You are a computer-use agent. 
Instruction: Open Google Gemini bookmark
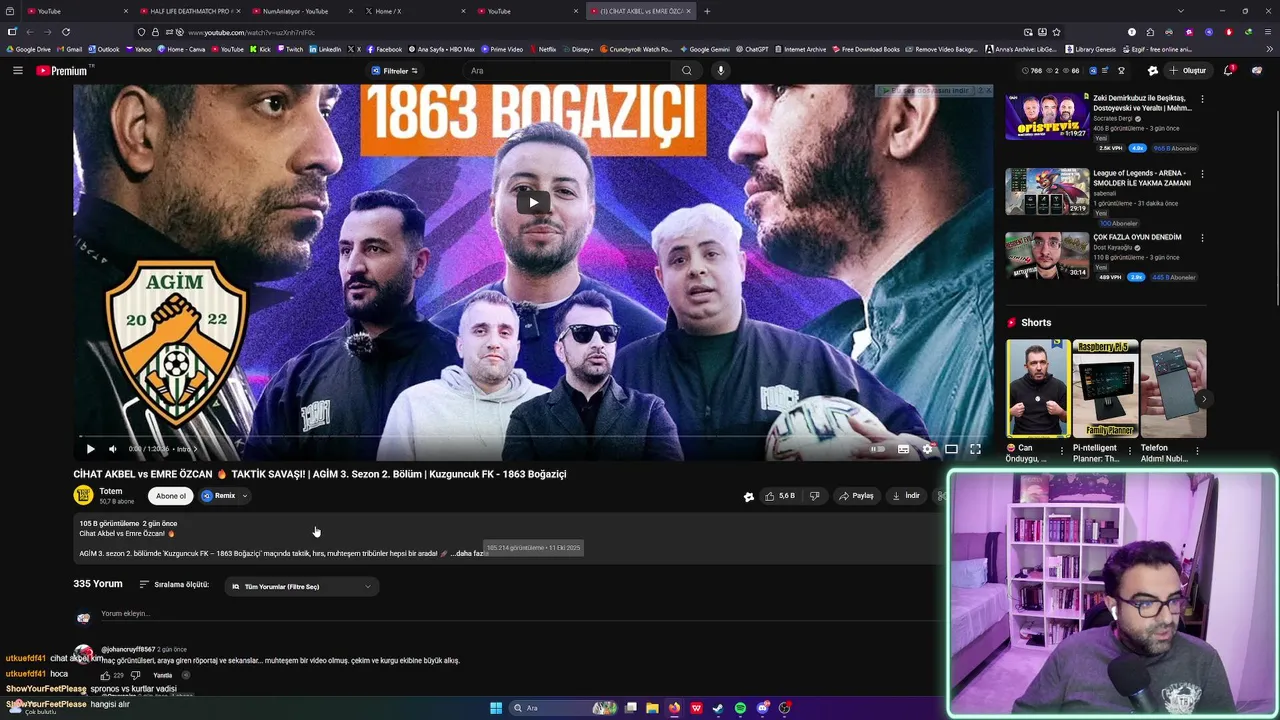click(704, 49)
